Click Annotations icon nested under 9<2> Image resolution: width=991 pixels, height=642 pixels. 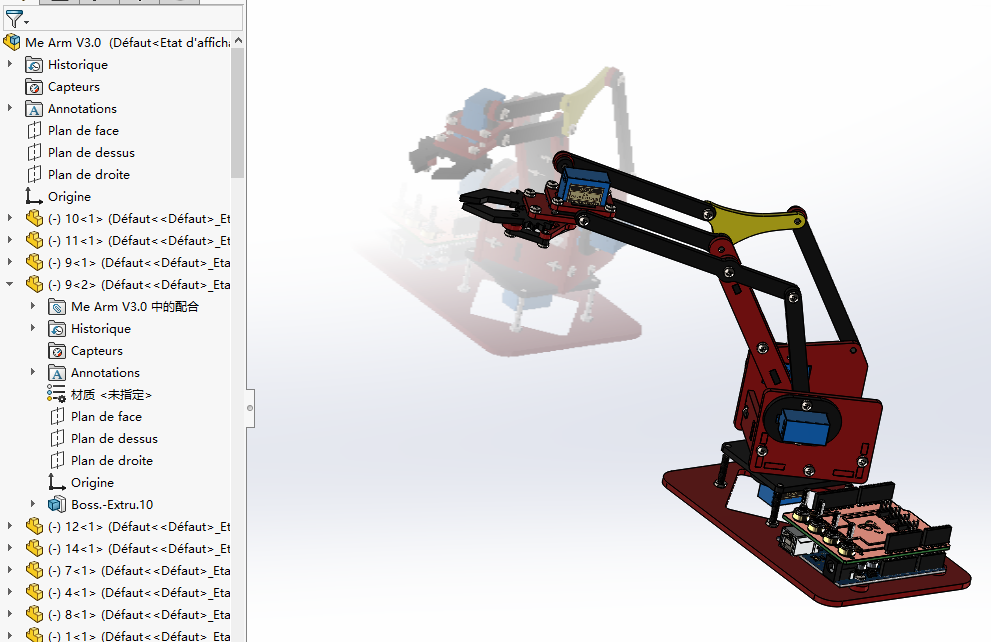57,373
